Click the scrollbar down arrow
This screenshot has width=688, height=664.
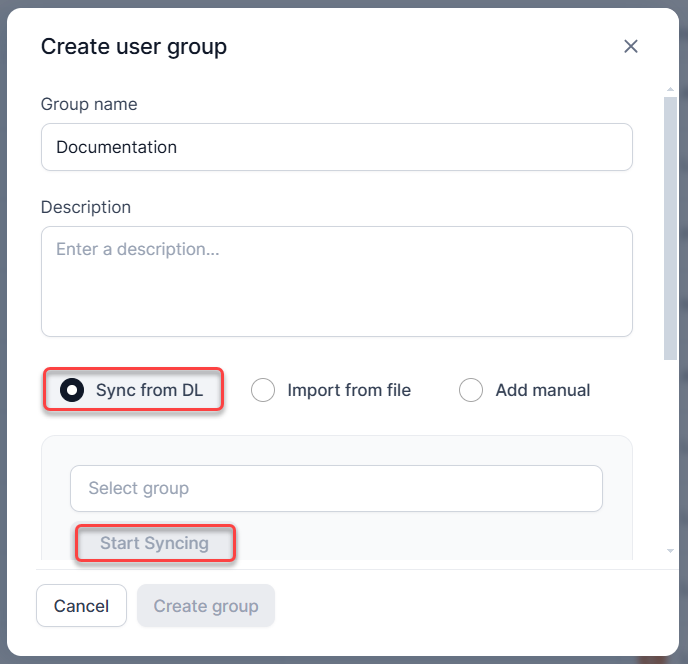(670, 551)
